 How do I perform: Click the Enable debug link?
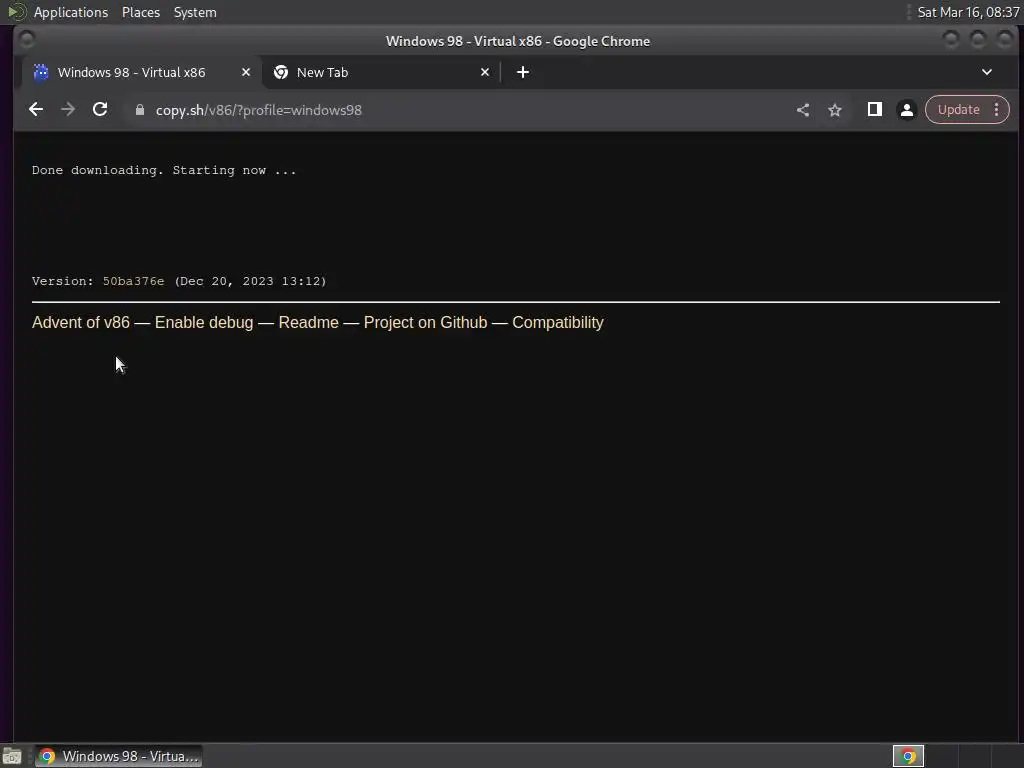(x=204, y=323)
